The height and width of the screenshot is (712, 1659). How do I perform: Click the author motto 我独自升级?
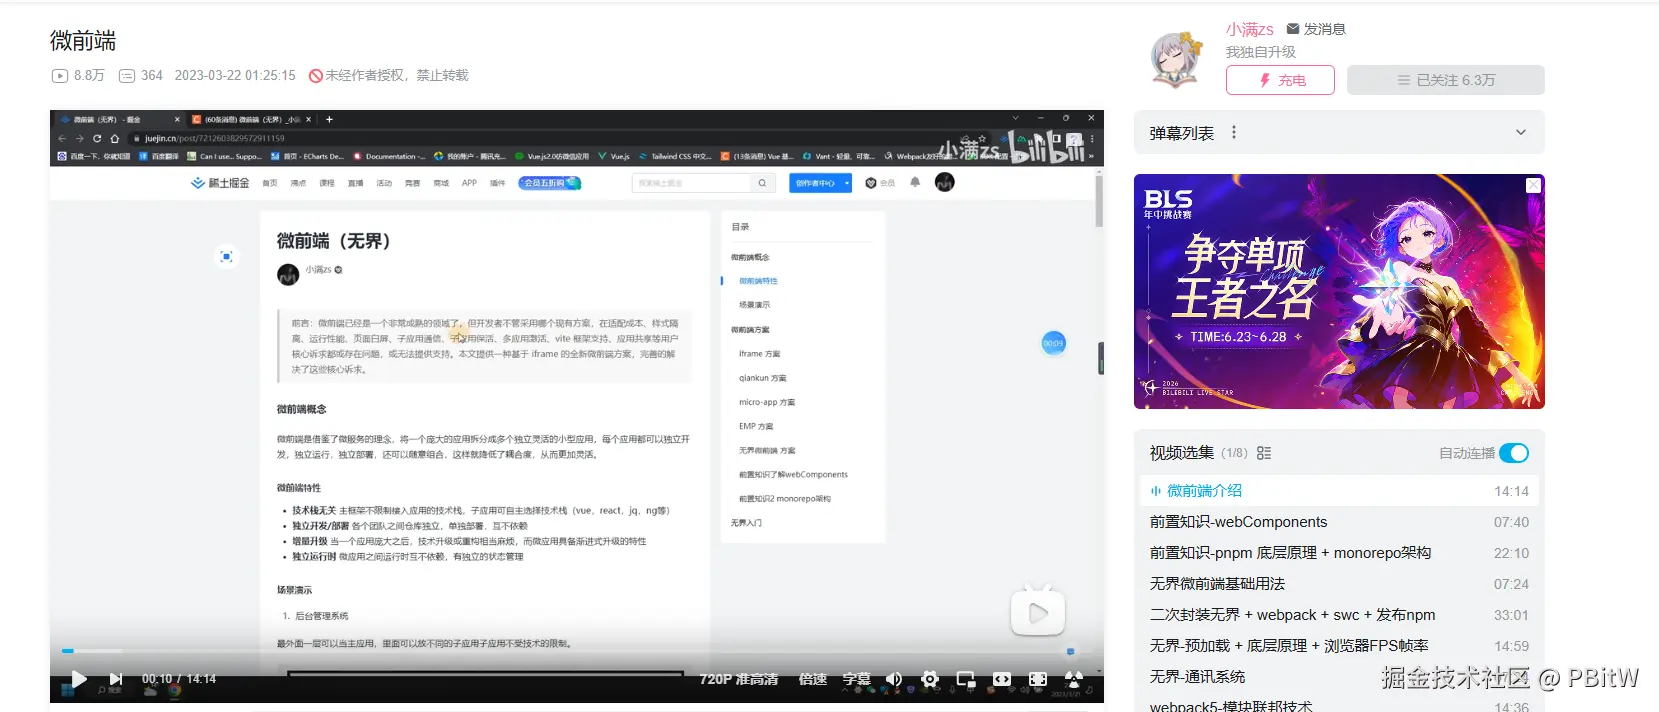pyautogui.click(x=1261, y=52)
